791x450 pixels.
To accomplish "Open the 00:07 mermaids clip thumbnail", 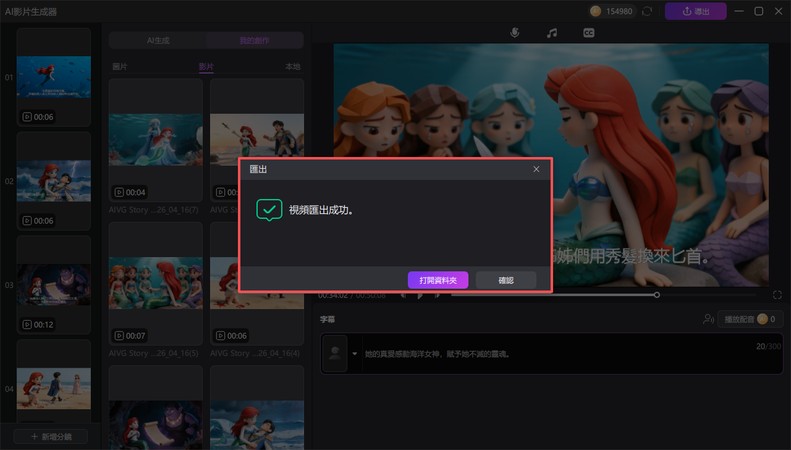I will coord(156,283).
